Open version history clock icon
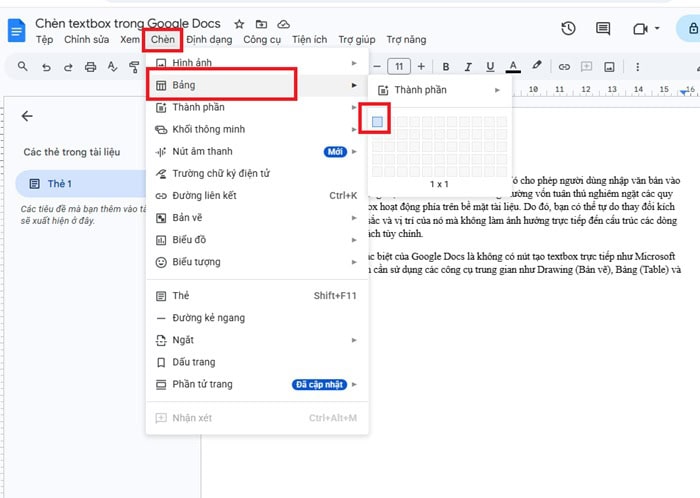 [x=568, y=29]
